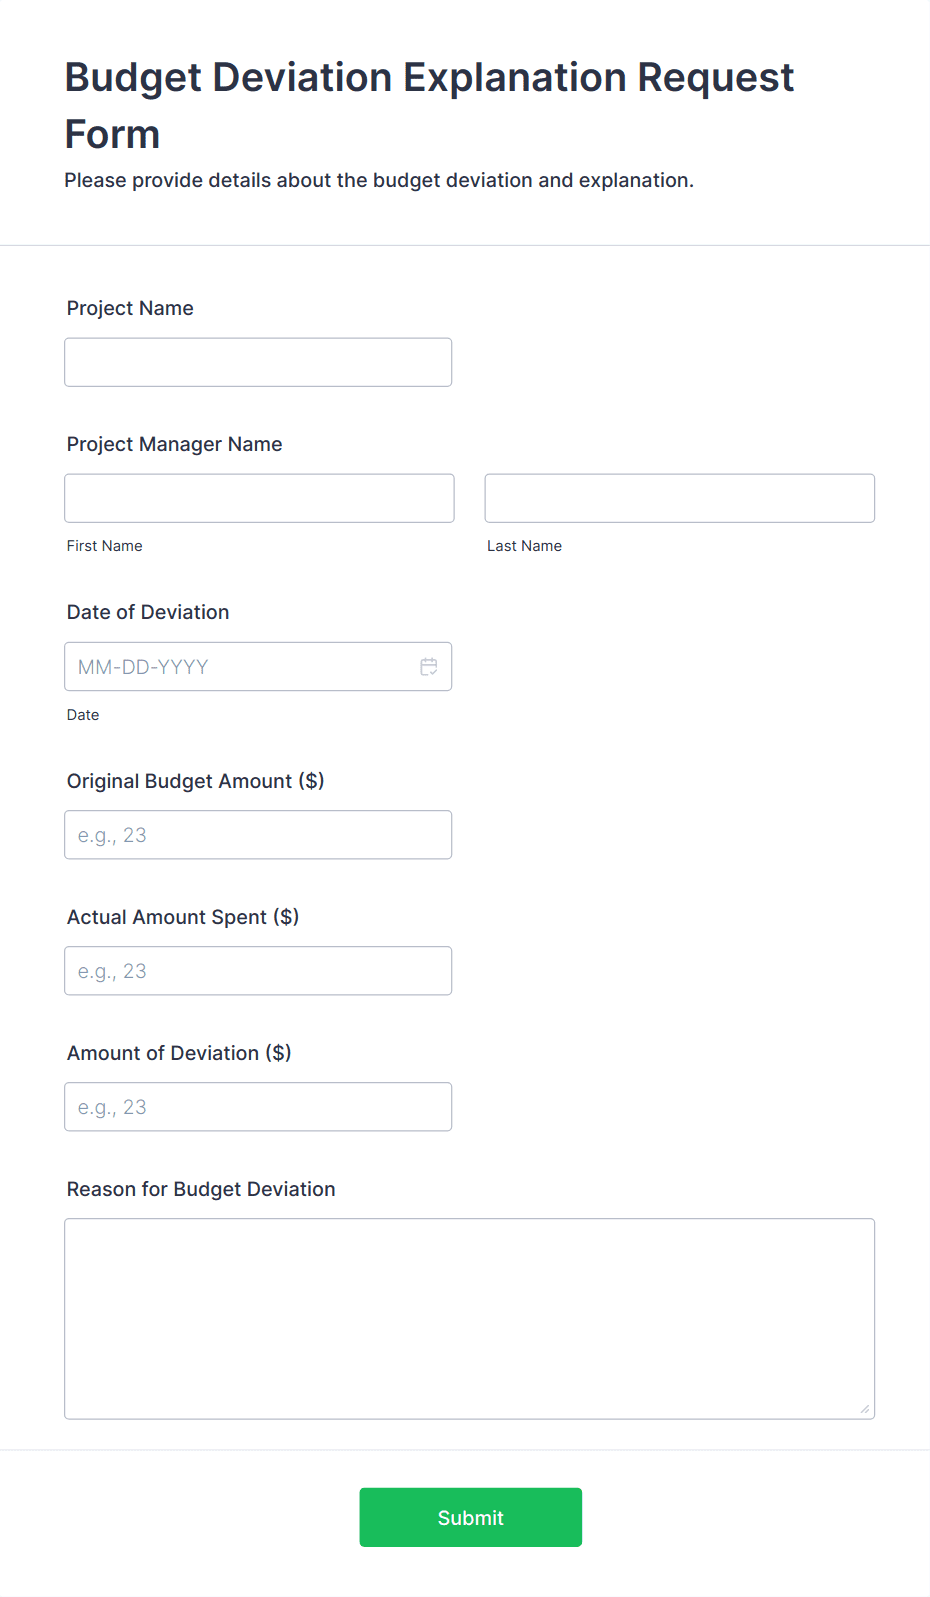Click the Date of Deviation calendar button
The width and height of the screenshot is (930, 1597).
tap(429, 666)
